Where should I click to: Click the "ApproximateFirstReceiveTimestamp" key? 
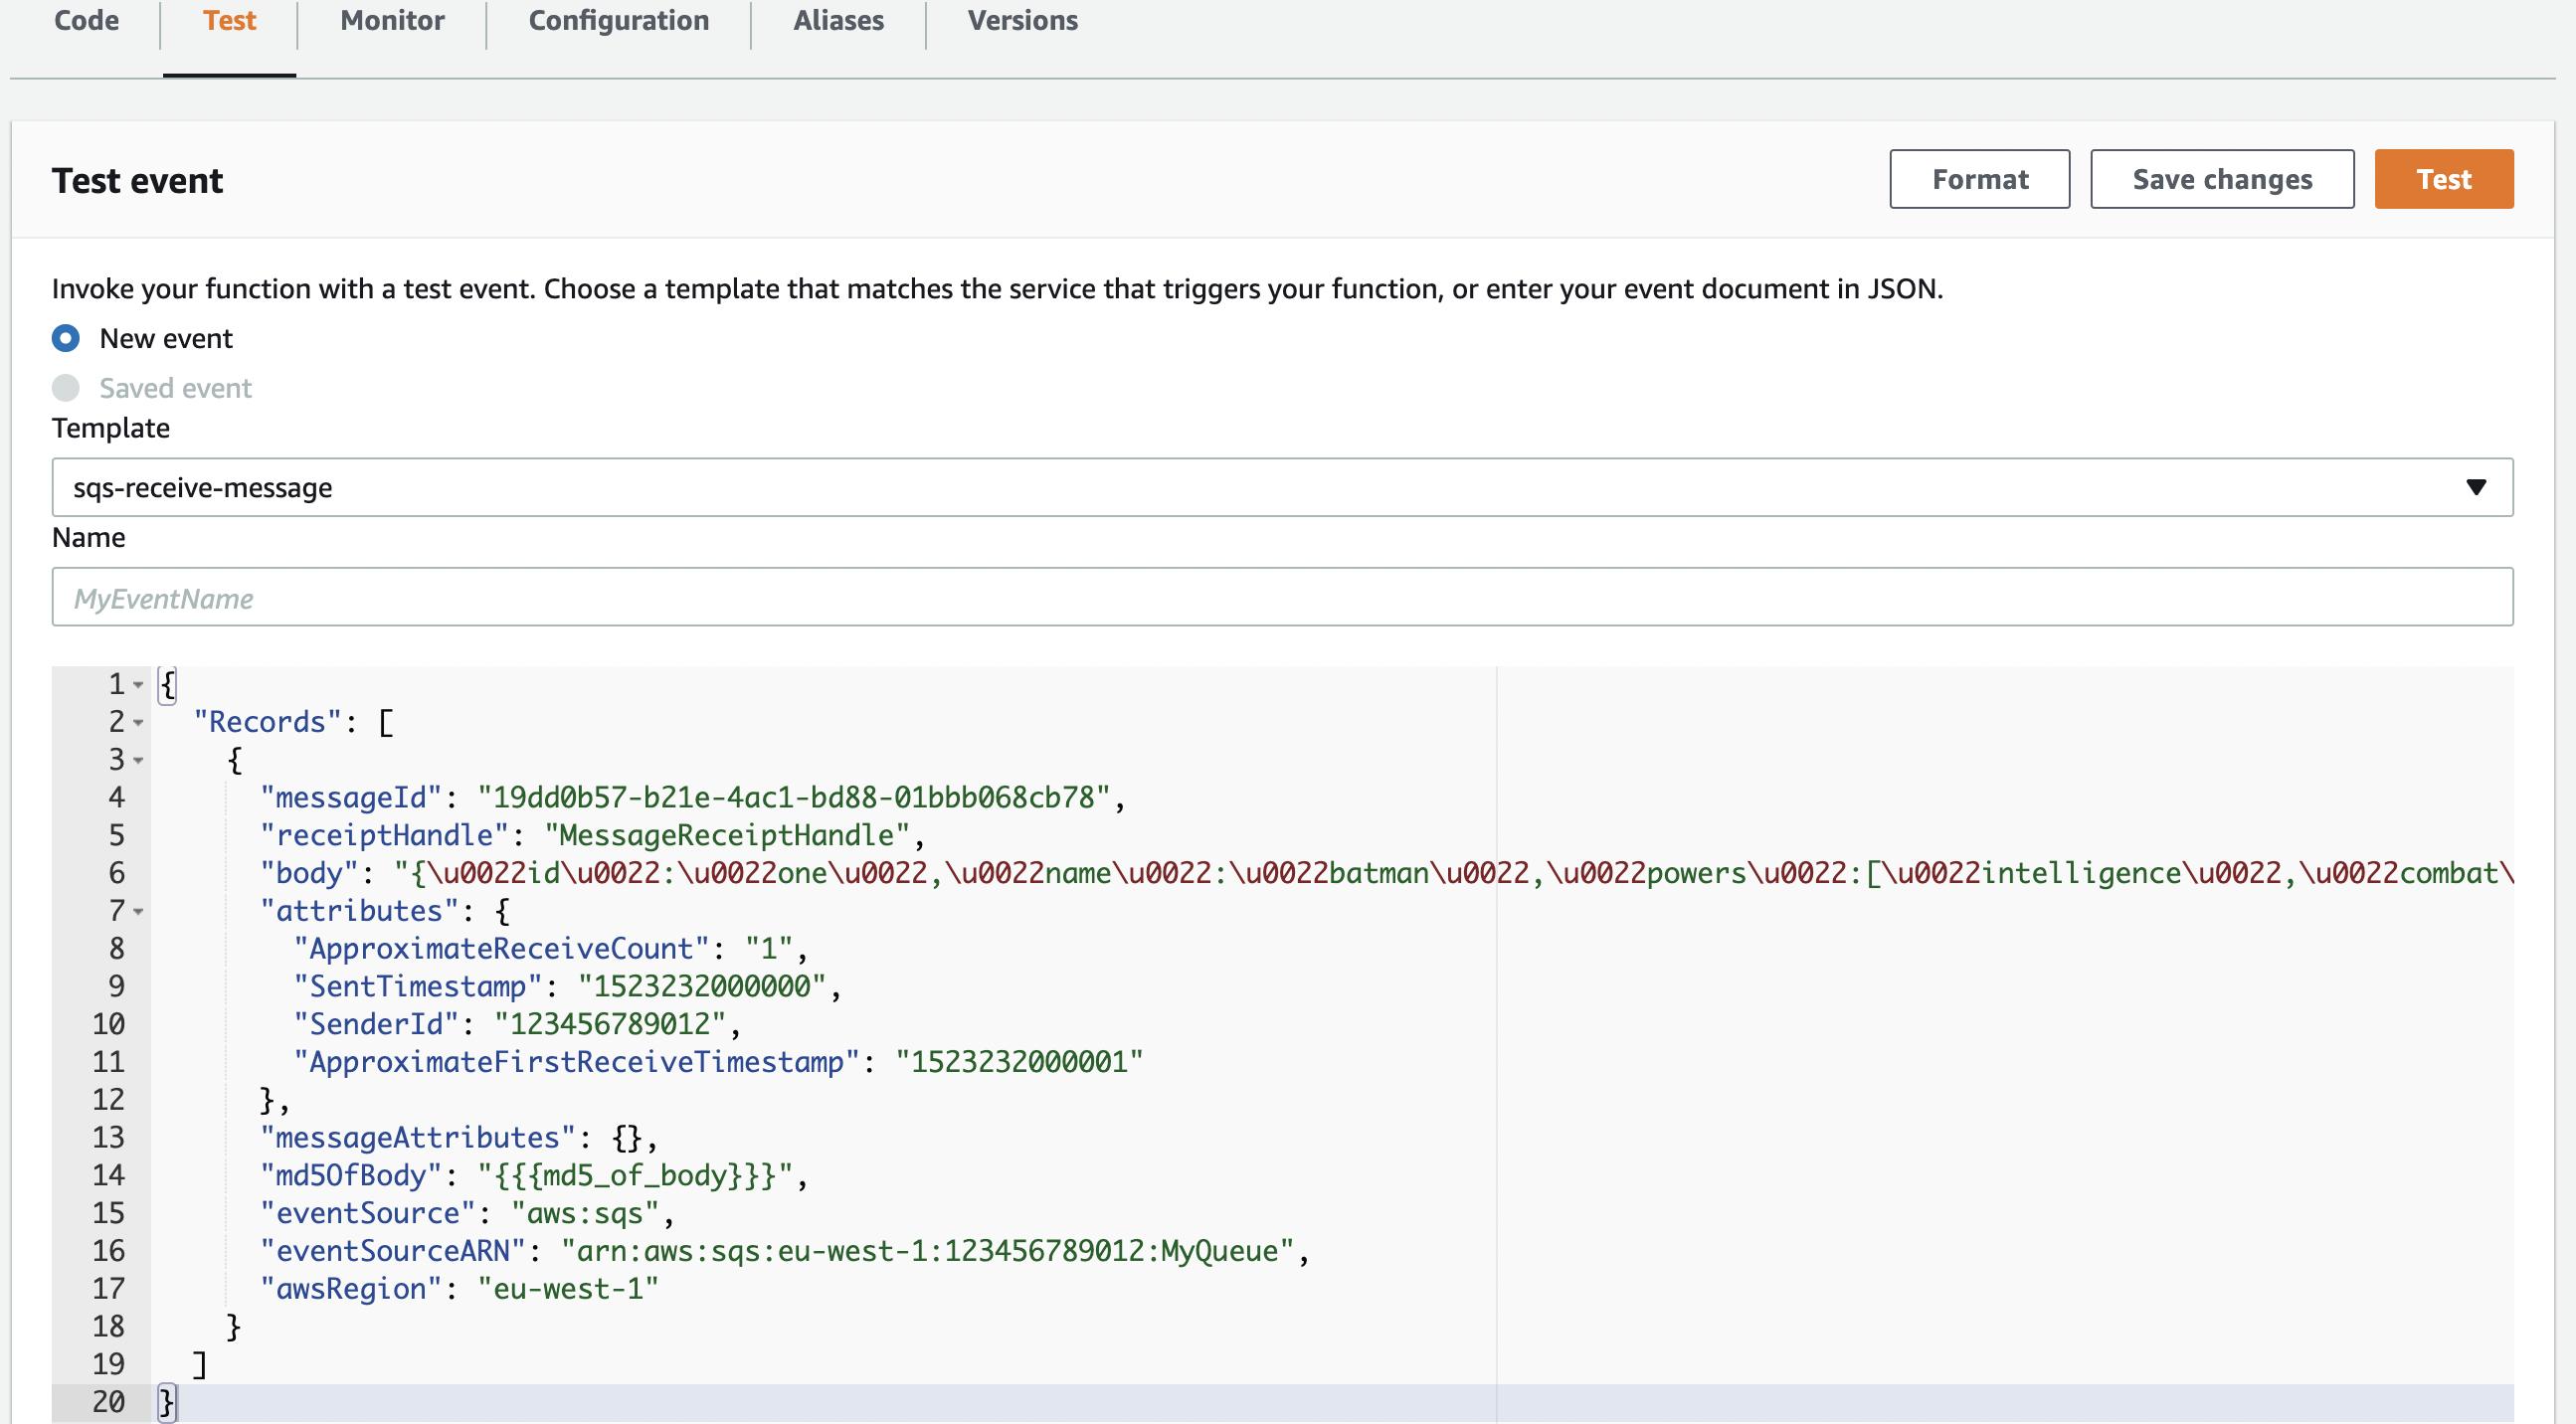[x=577, y=1062]
